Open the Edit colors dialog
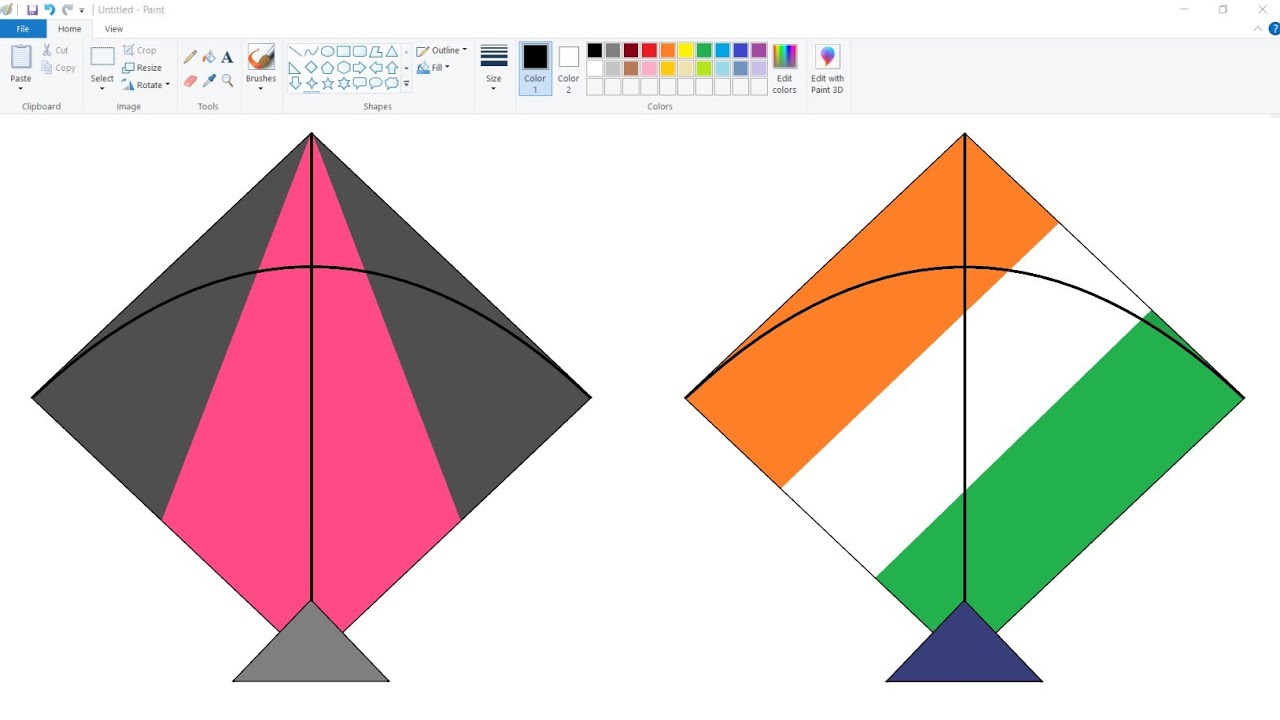1280x720 pixels. click(x=785, y=69)
